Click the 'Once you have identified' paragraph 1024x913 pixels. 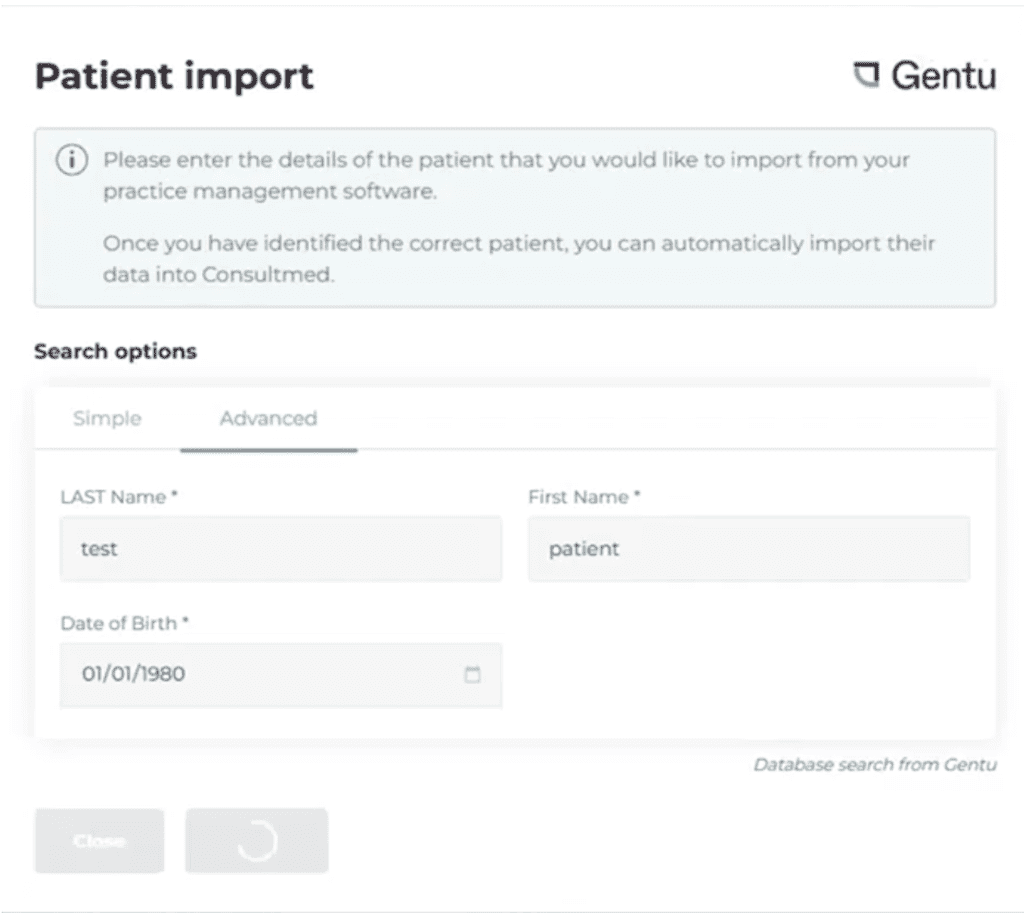(x=519, y=259)
